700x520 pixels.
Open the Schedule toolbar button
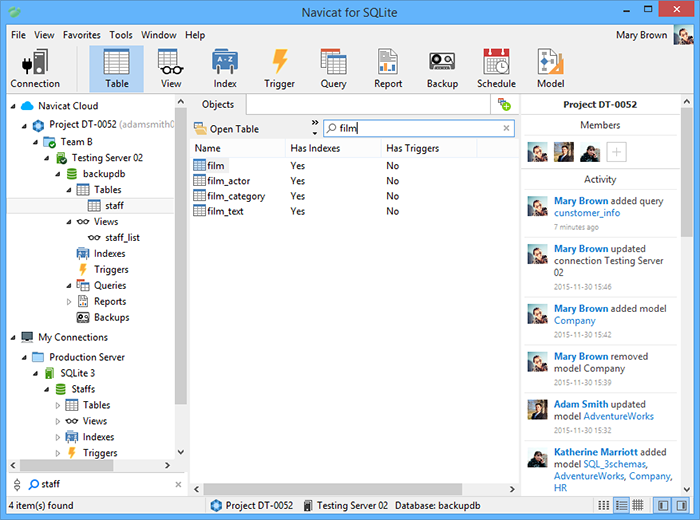point(496,69)
